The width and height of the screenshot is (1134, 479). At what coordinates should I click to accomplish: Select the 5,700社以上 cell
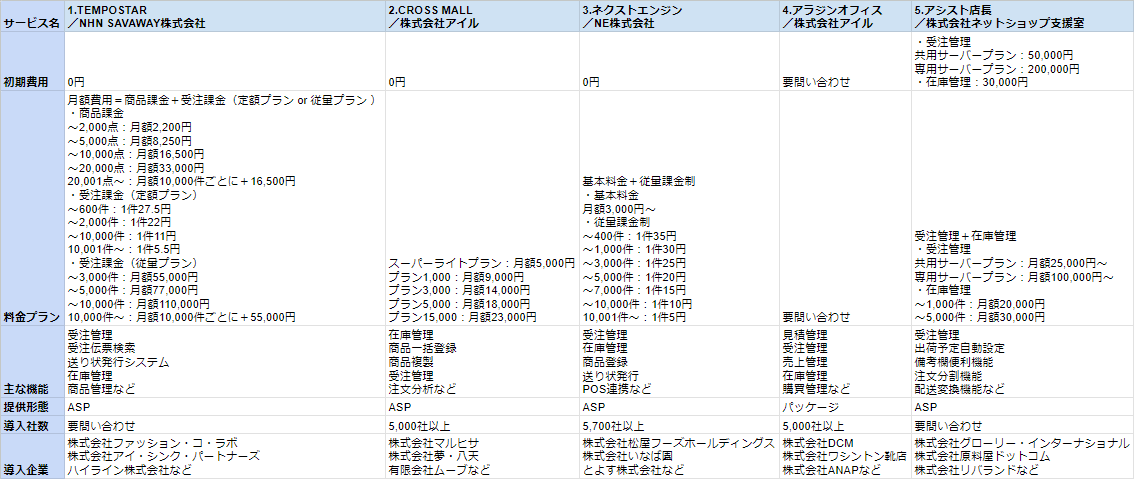(x=680, y=425)
